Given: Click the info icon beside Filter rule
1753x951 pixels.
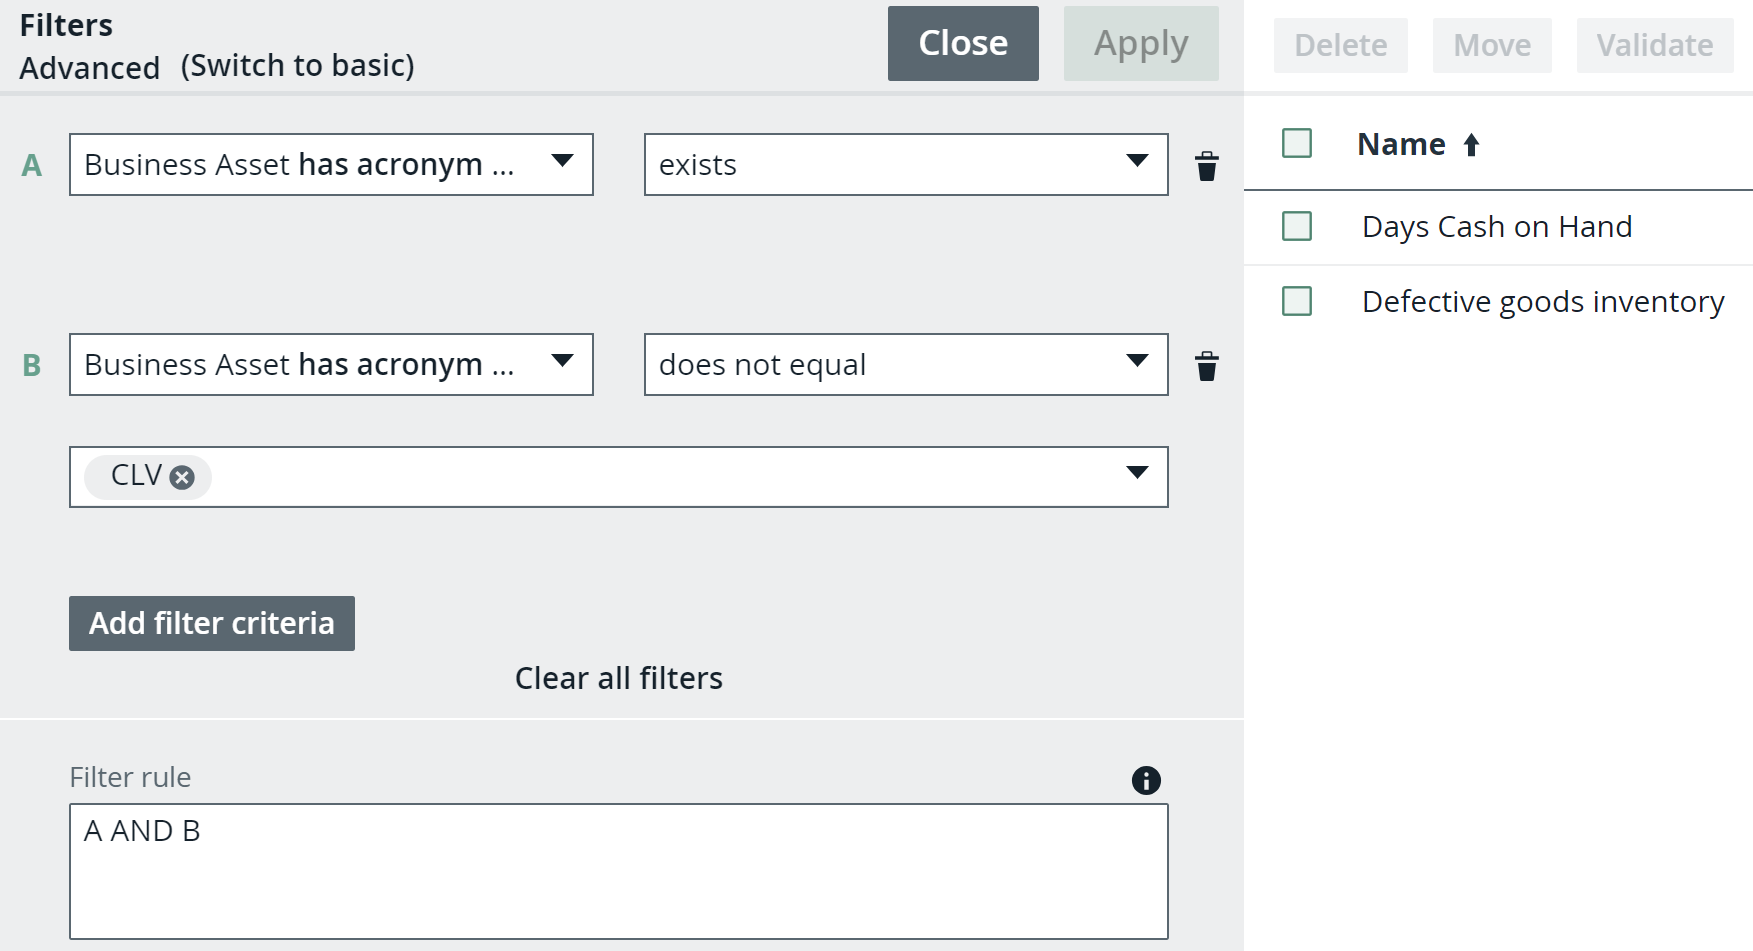Looking at the screenshot, I should pos(1146,779).
